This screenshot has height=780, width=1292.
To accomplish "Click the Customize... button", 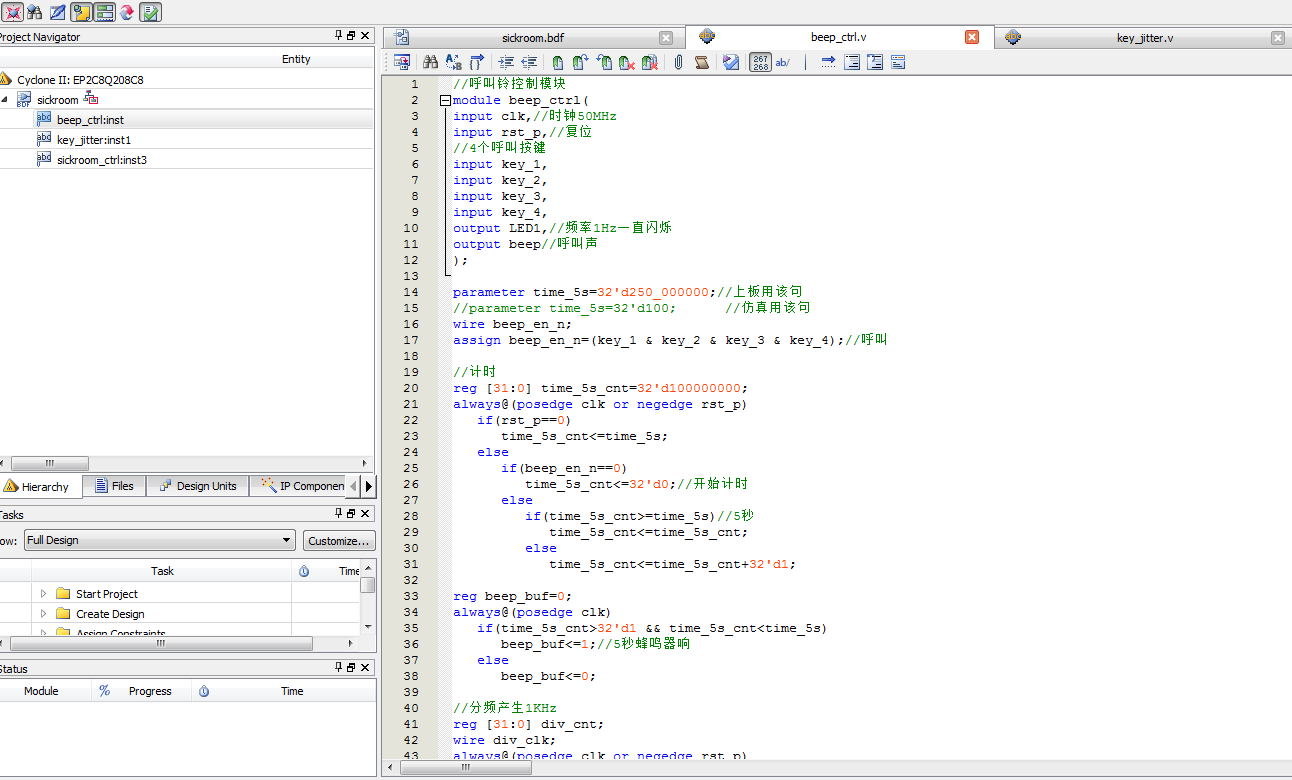I will click(x=339, y=540).
